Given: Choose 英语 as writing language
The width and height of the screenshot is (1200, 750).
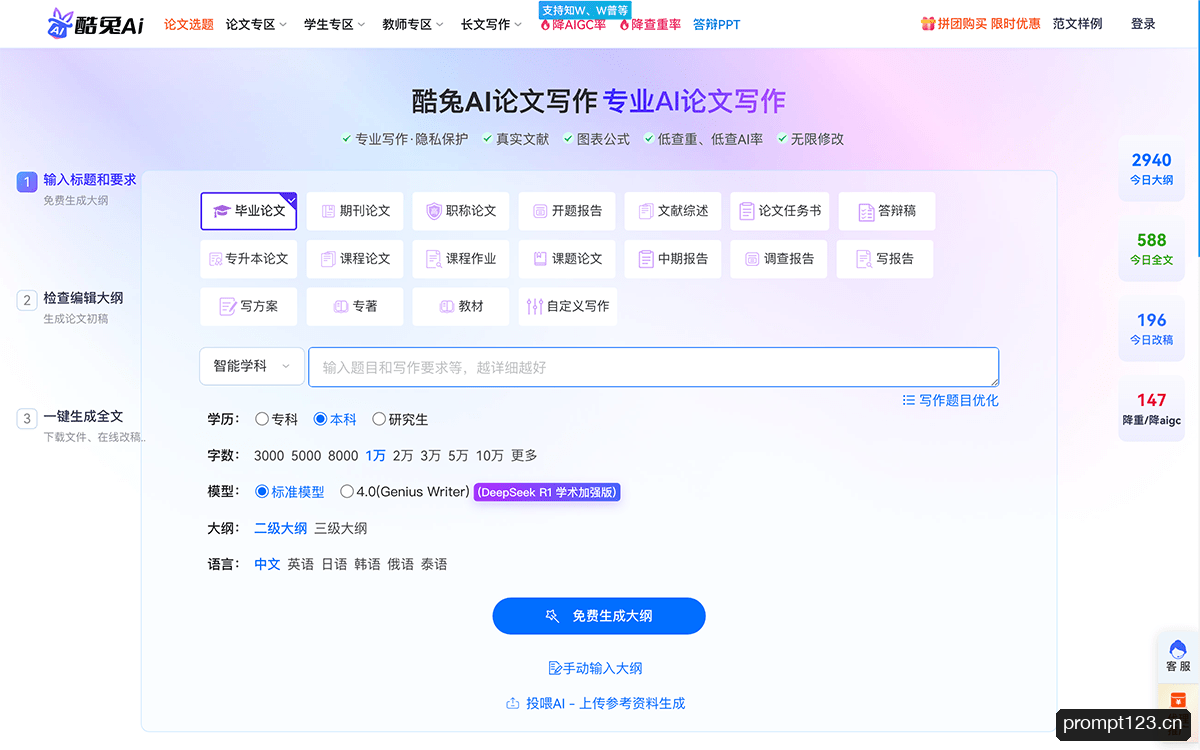Looking at the screenshot, I should point(300,564).
